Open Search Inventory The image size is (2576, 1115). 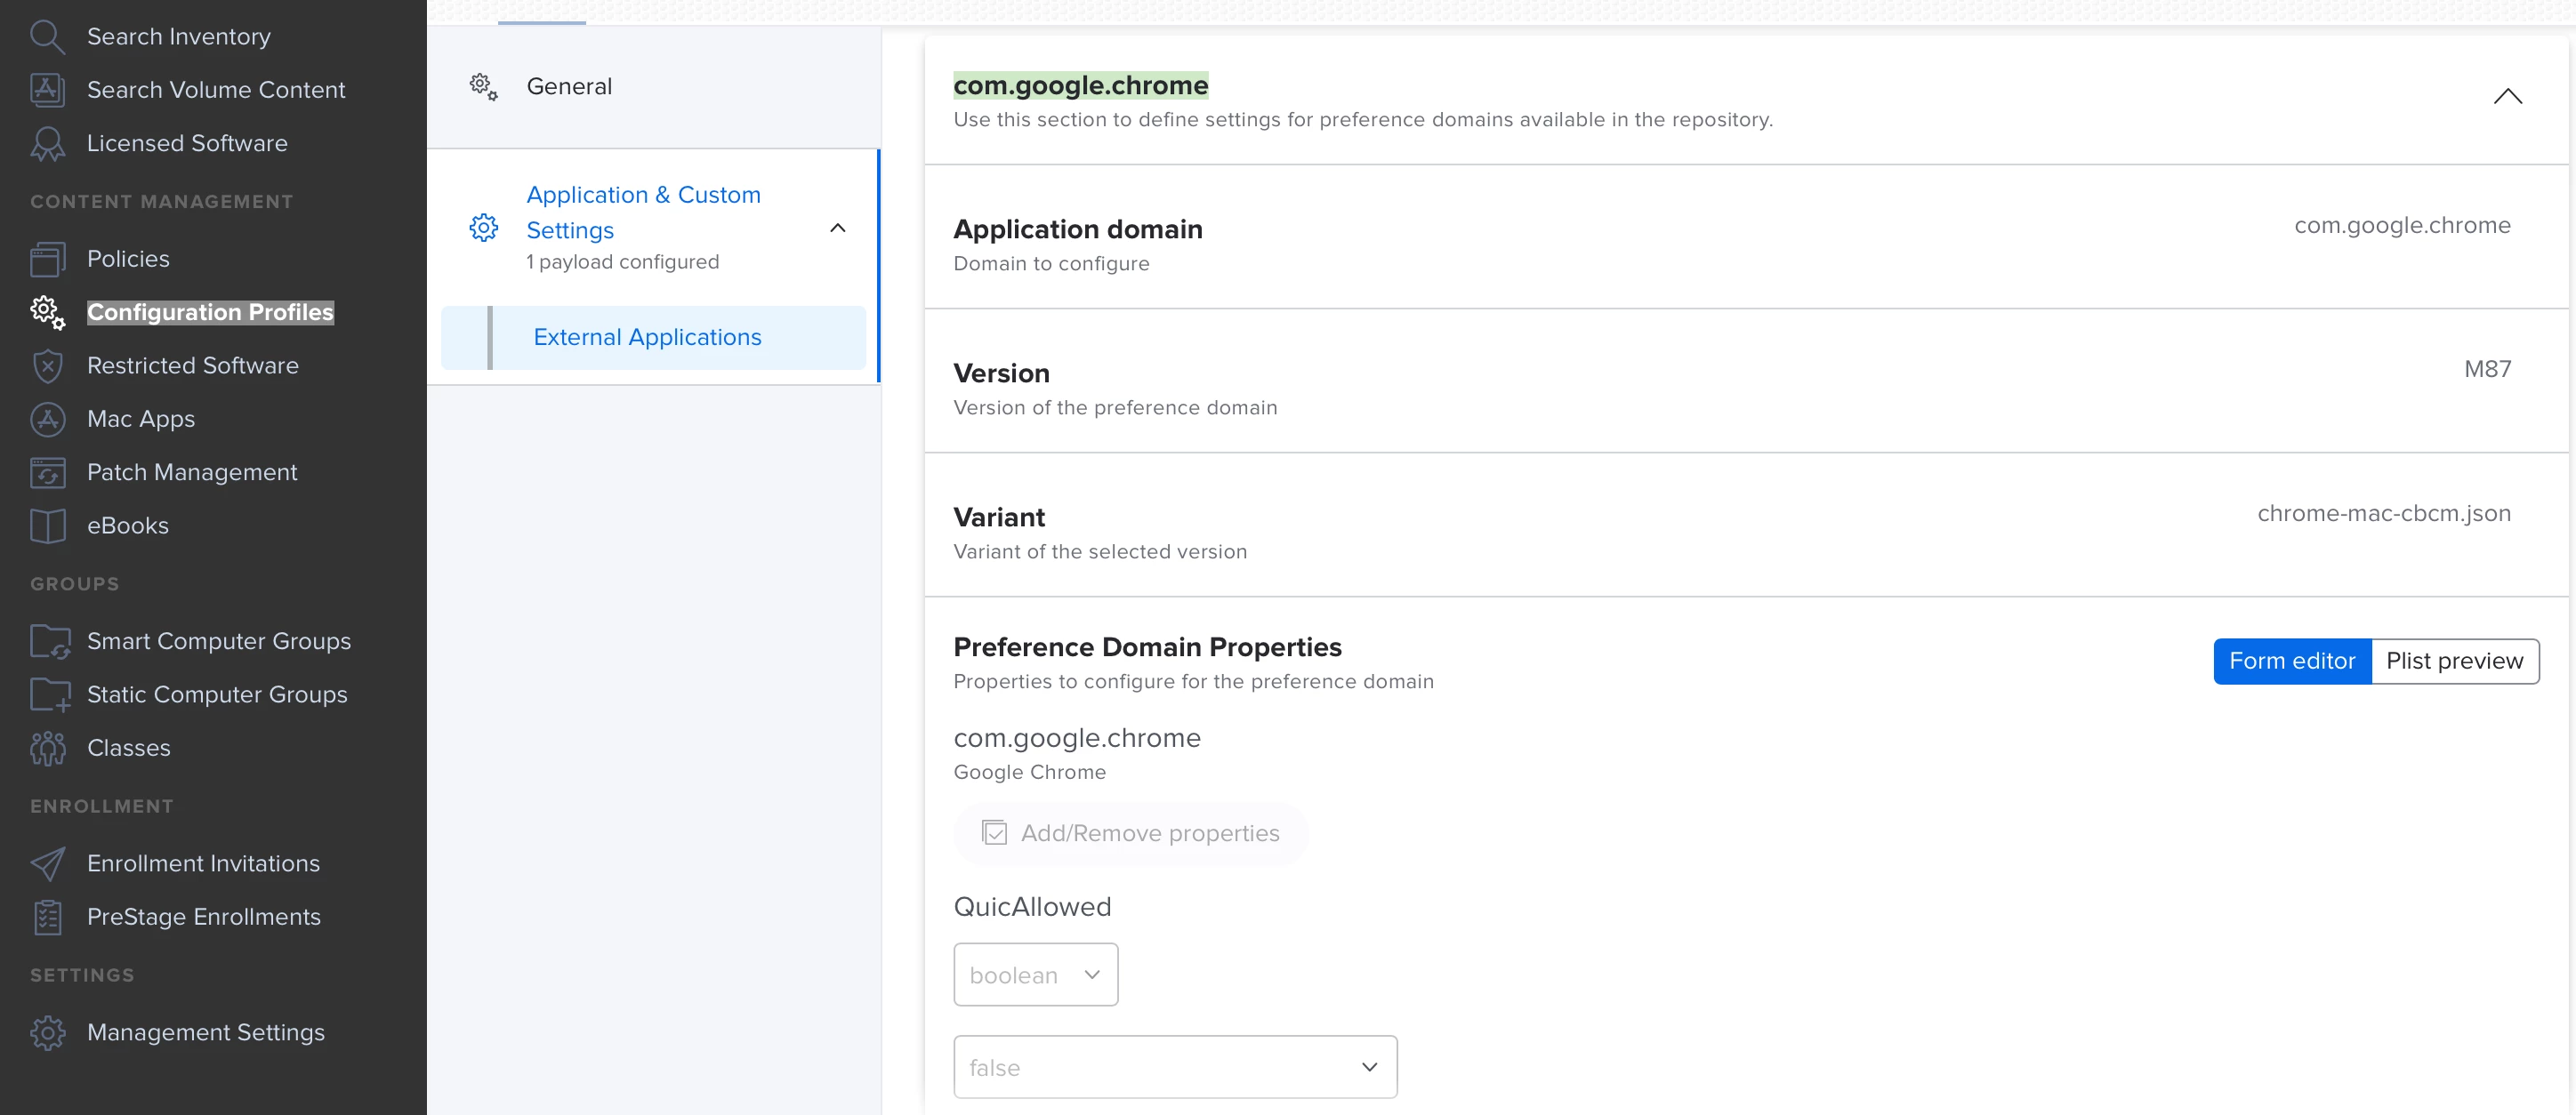(x=179, y=36)
